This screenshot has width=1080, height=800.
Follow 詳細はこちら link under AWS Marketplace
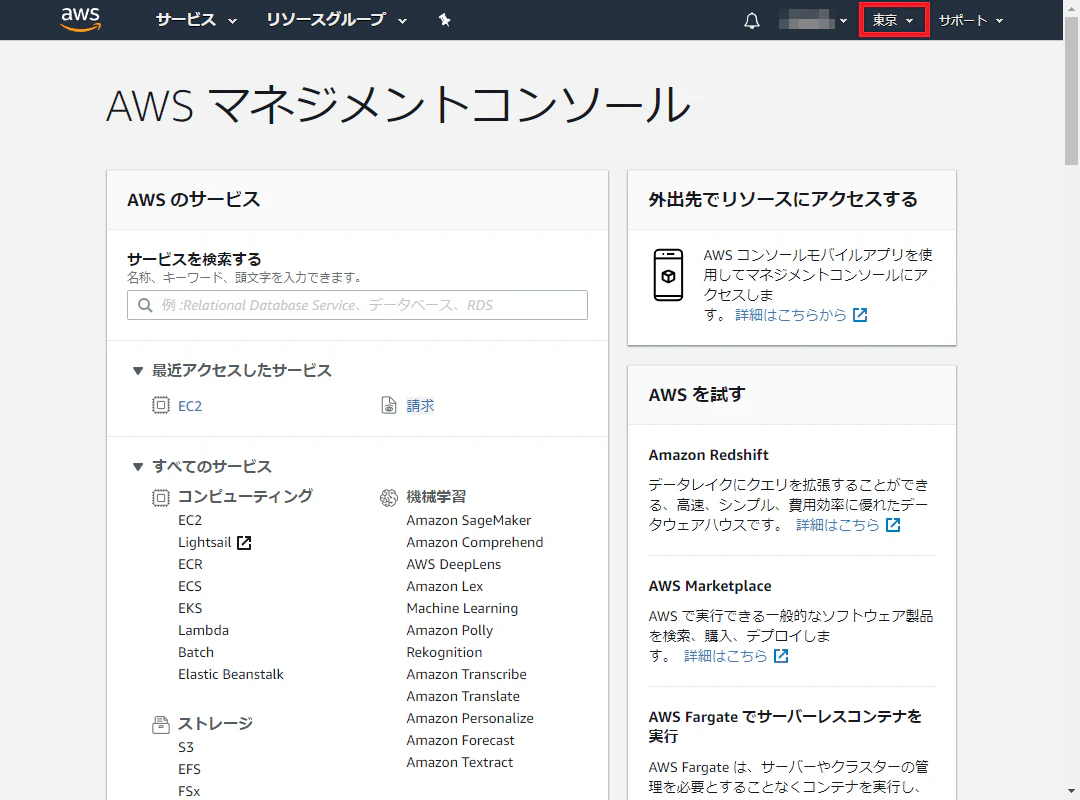725,656
